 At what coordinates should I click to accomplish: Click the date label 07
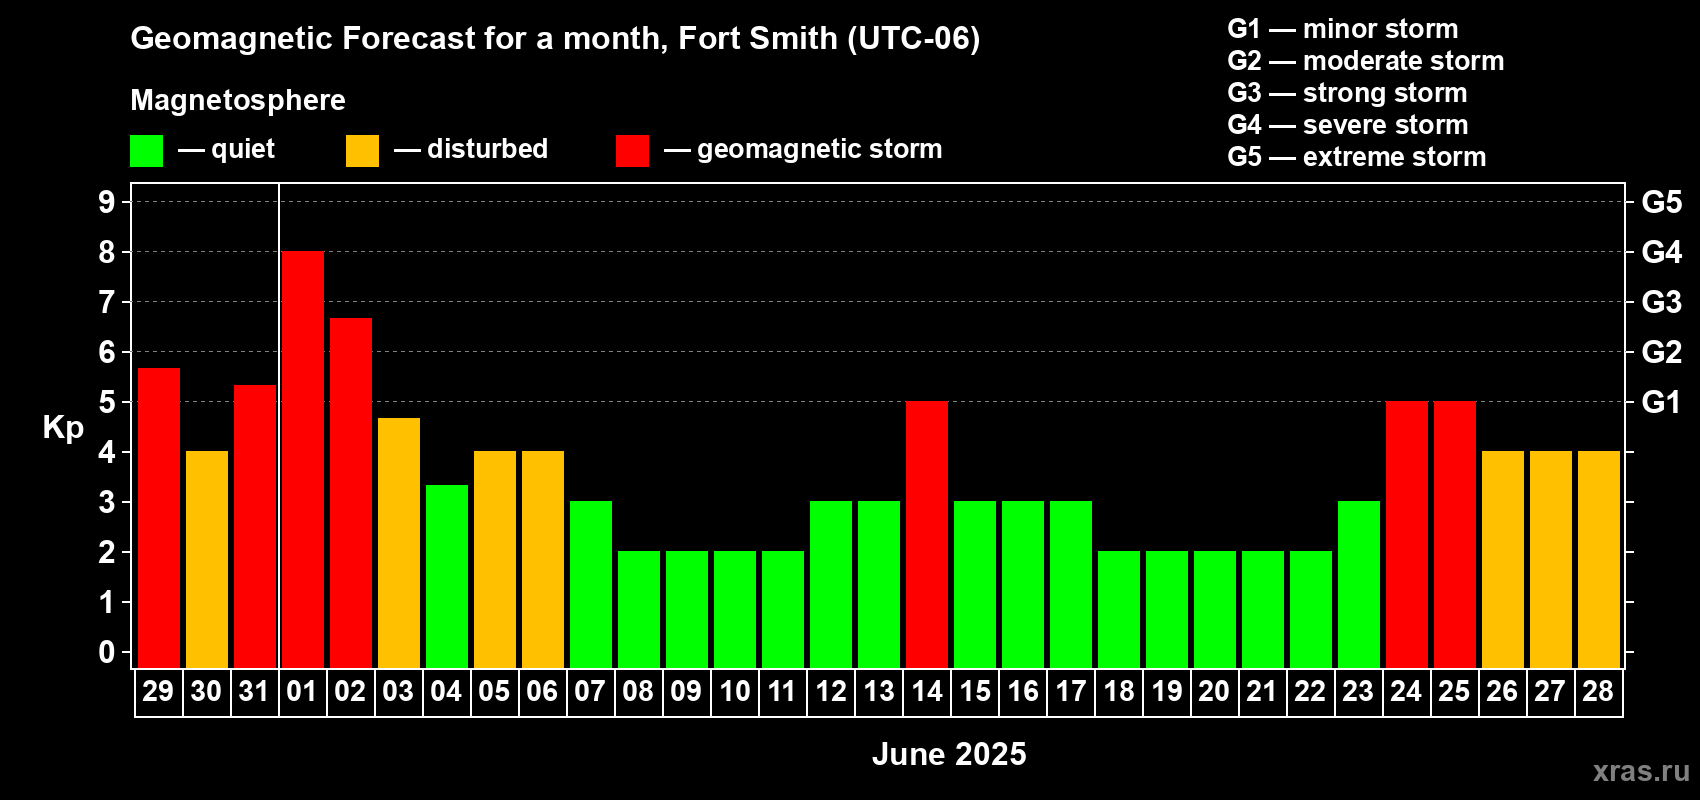pos(590,692)
